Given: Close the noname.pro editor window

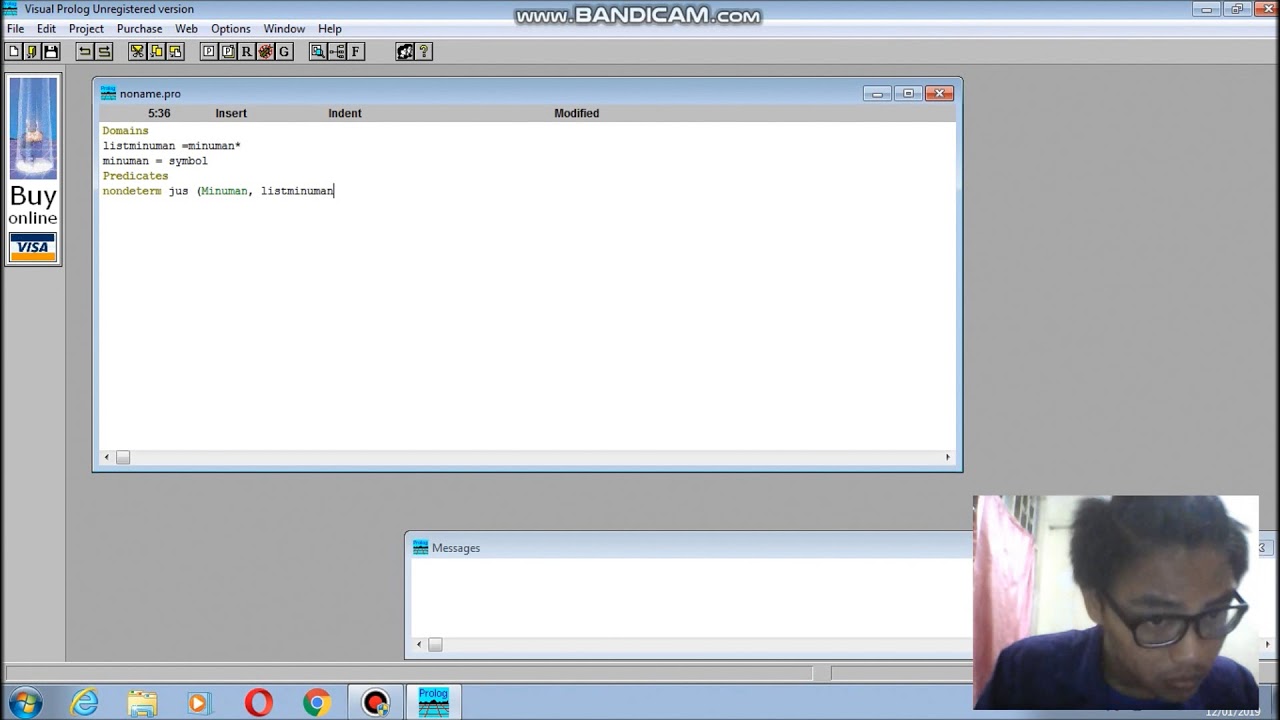Looking at the screenshot, I should tap(939, 93).
